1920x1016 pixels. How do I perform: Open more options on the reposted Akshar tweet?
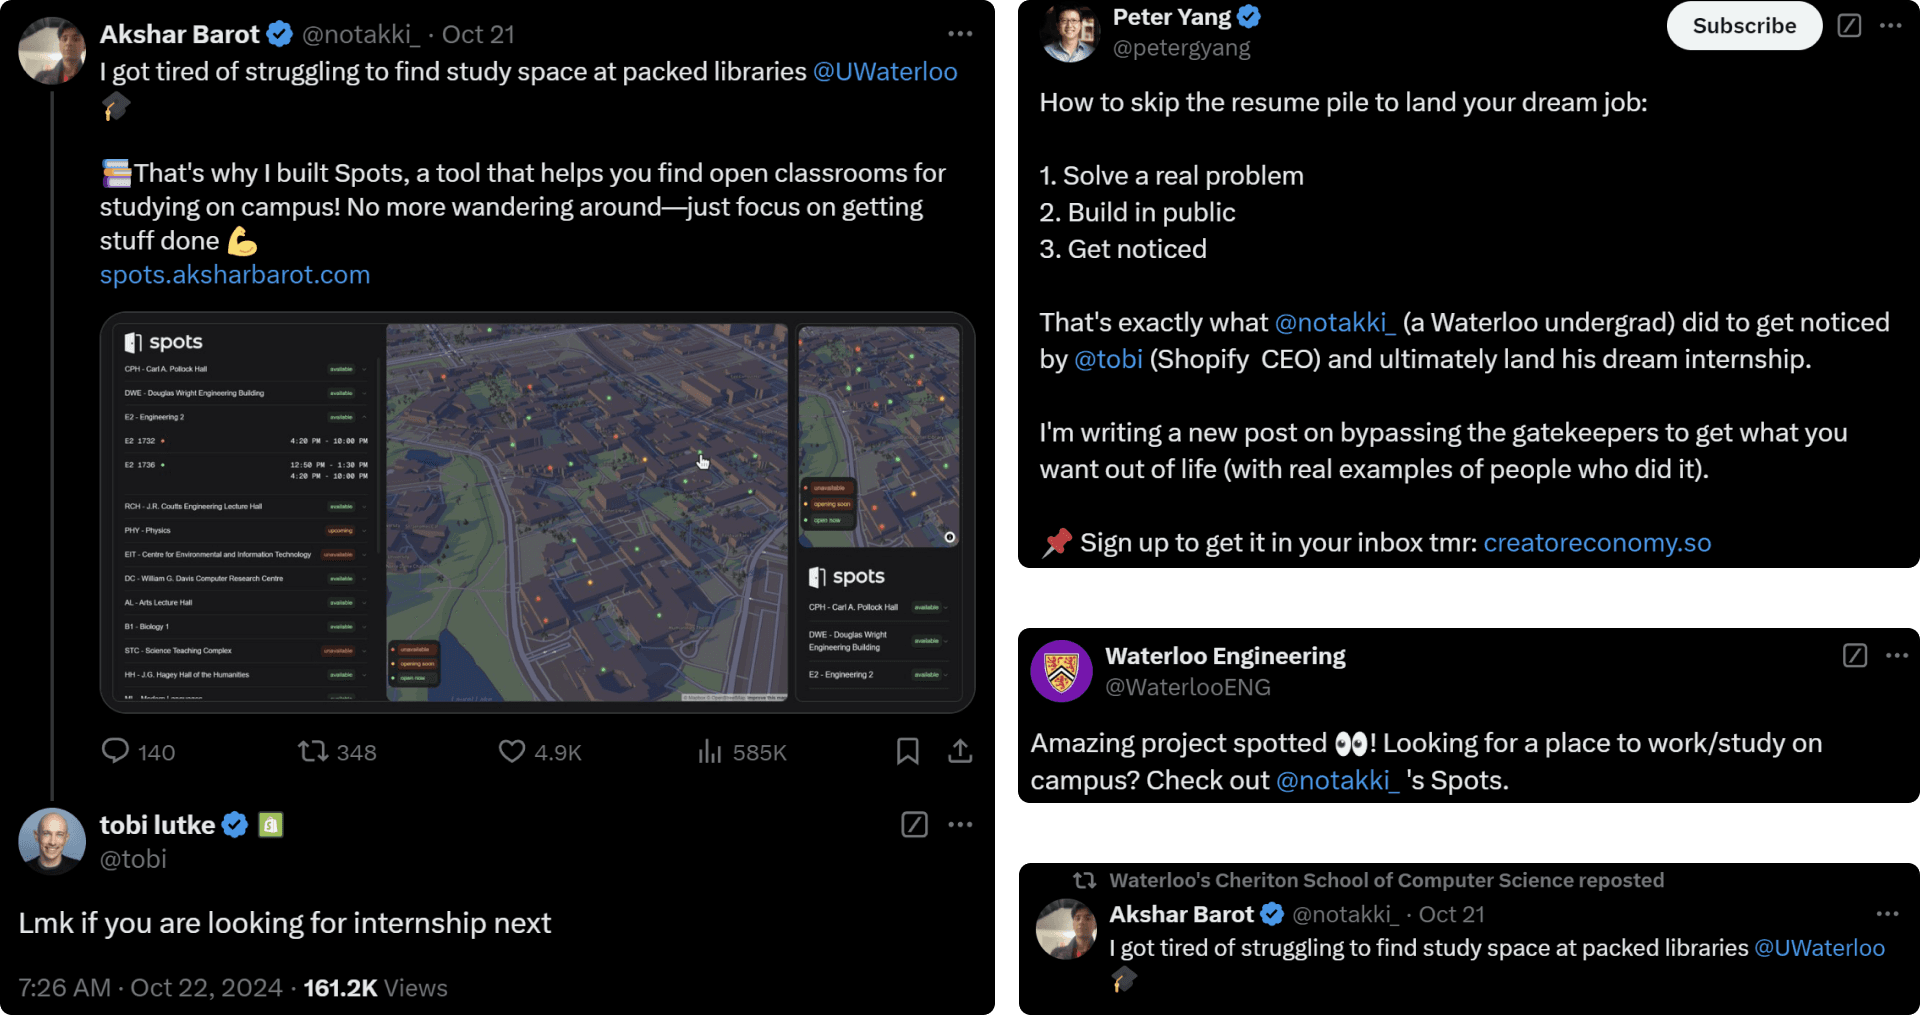click(1890, 913)
